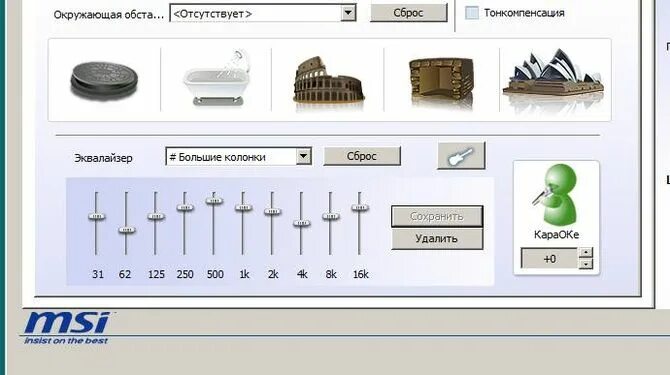Click the 31 Hz equalizer slider handle
This screenshot has height=375, width=670.
pos(97,217)
